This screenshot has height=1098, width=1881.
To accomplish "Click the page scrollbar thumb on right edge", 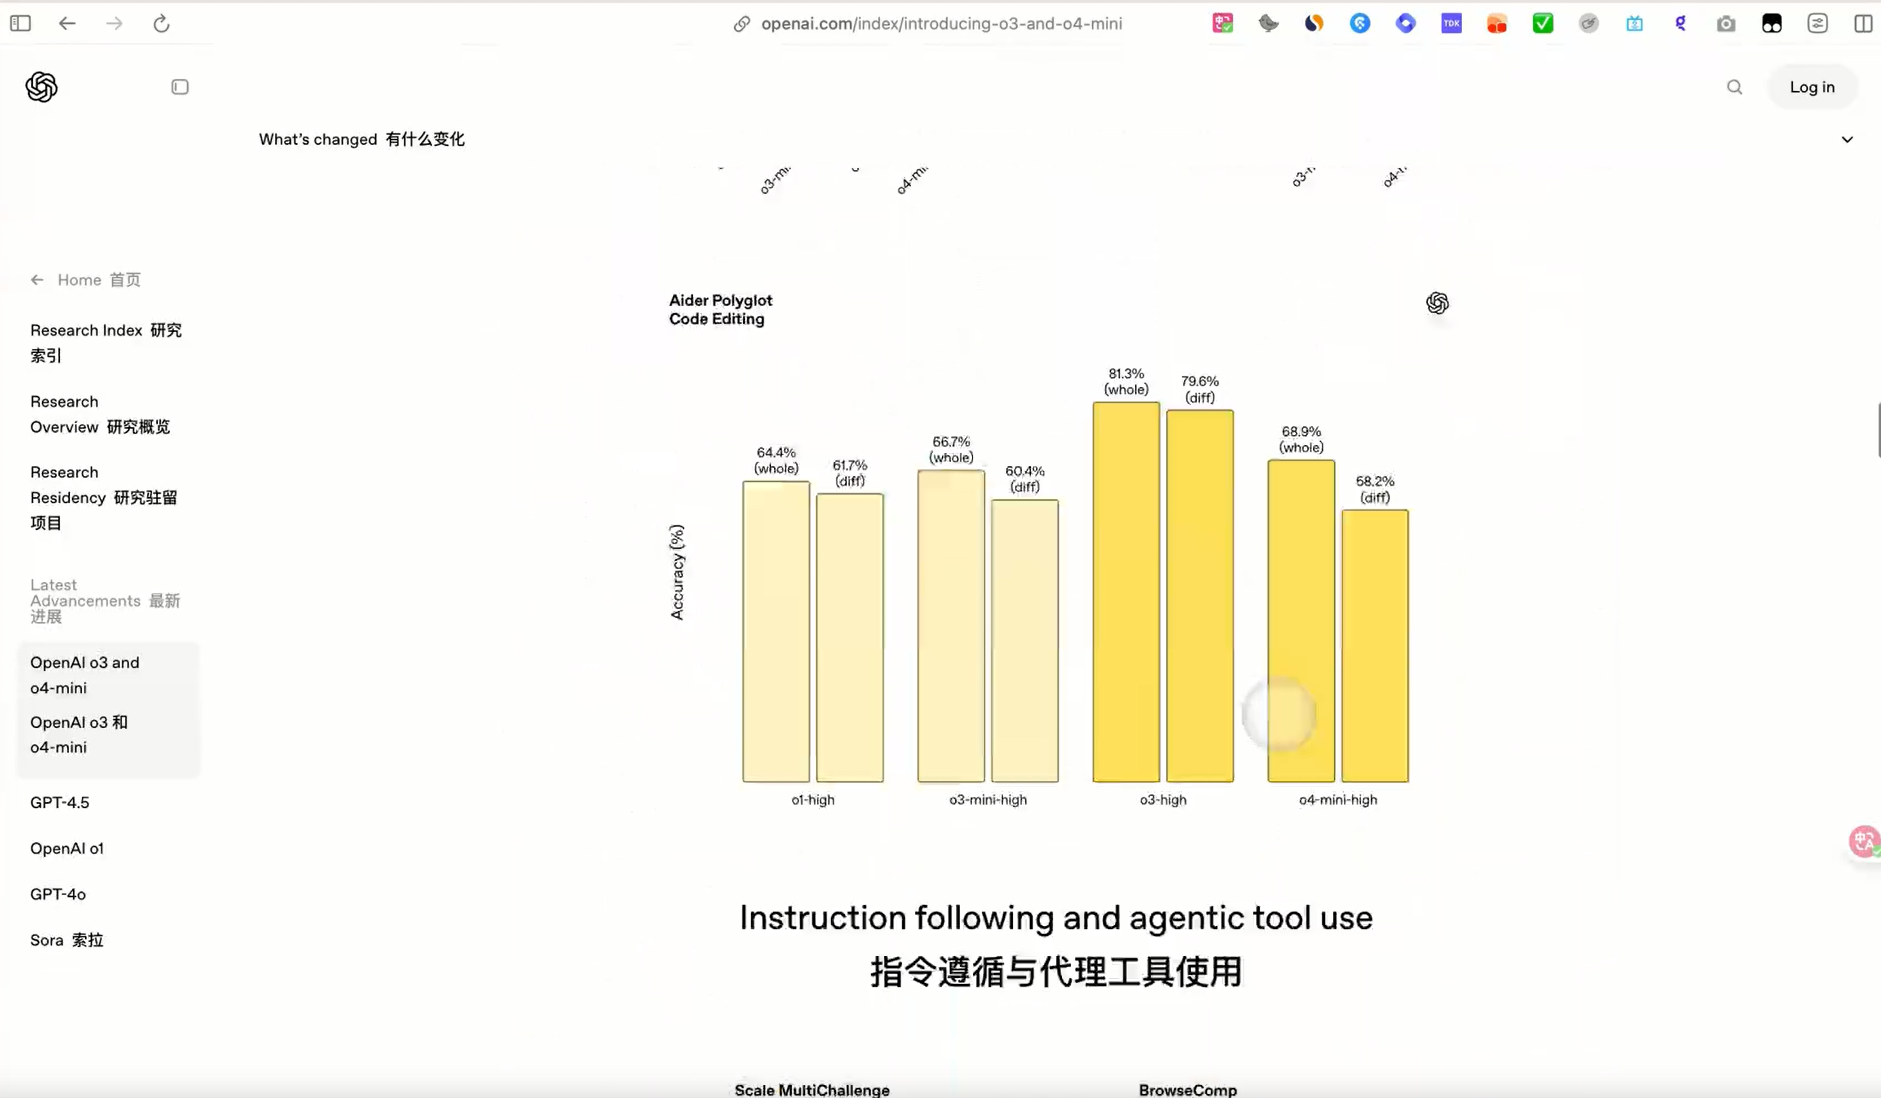I will (1878, 430).
